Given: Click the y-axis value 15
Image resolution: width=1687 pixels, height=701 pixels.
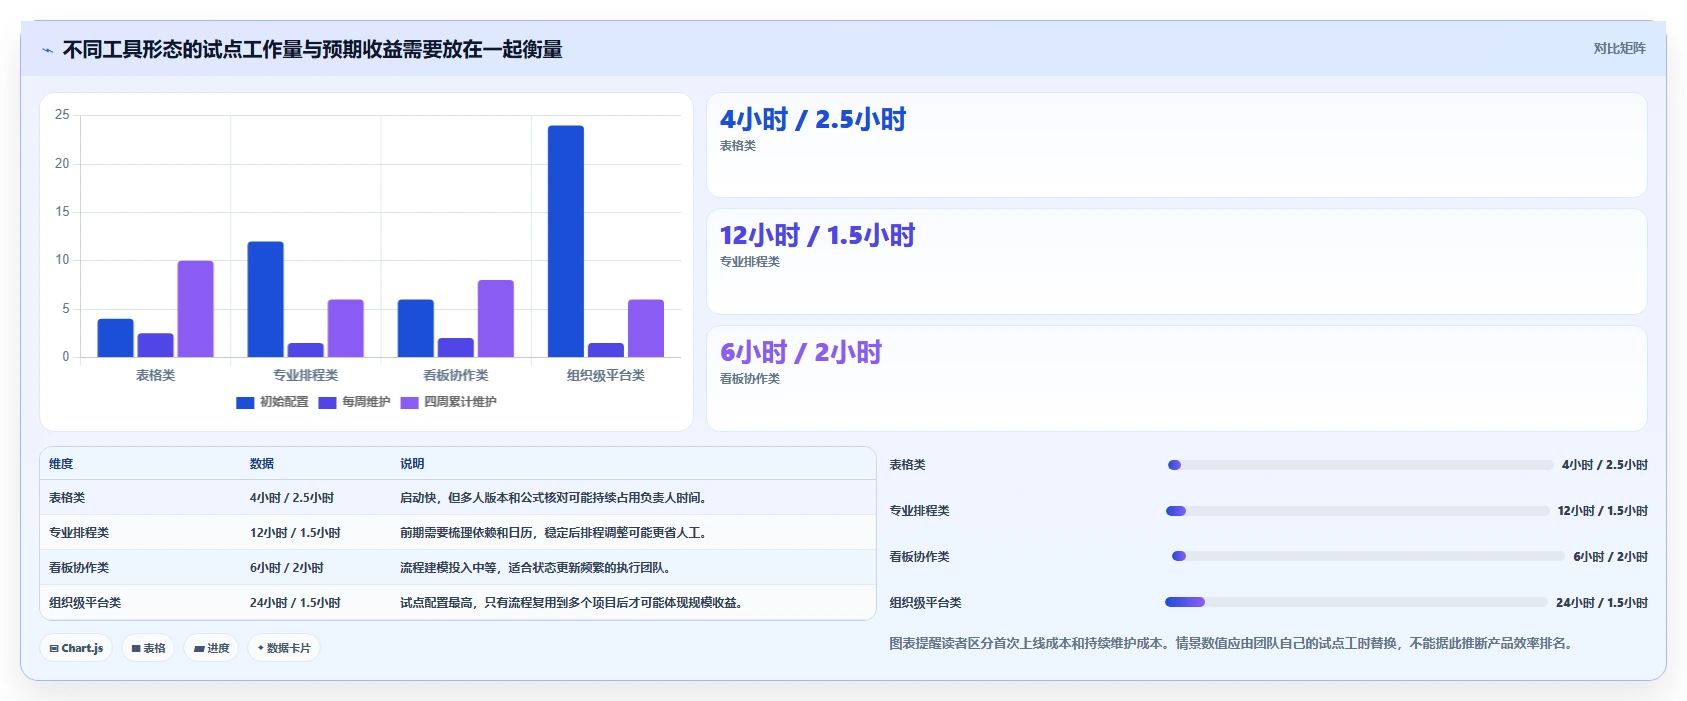Looking at the screenshot, I should [62, 212].
